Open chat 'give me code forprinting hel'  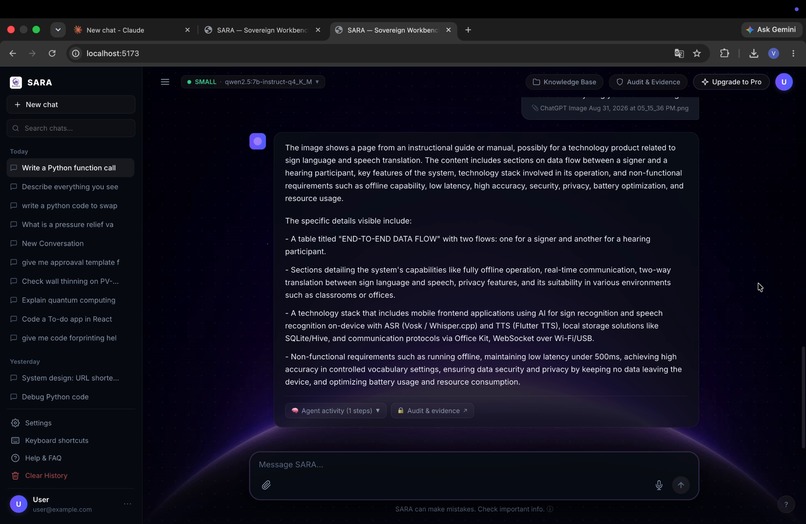coord(71,338)
